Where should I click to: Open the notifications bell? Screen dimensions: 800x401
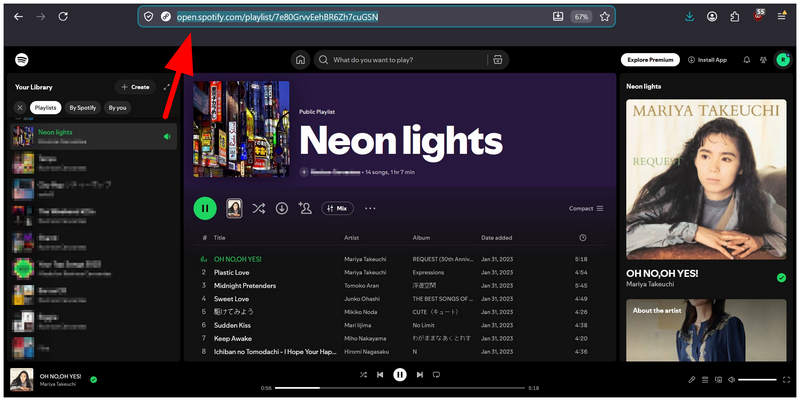746,60
